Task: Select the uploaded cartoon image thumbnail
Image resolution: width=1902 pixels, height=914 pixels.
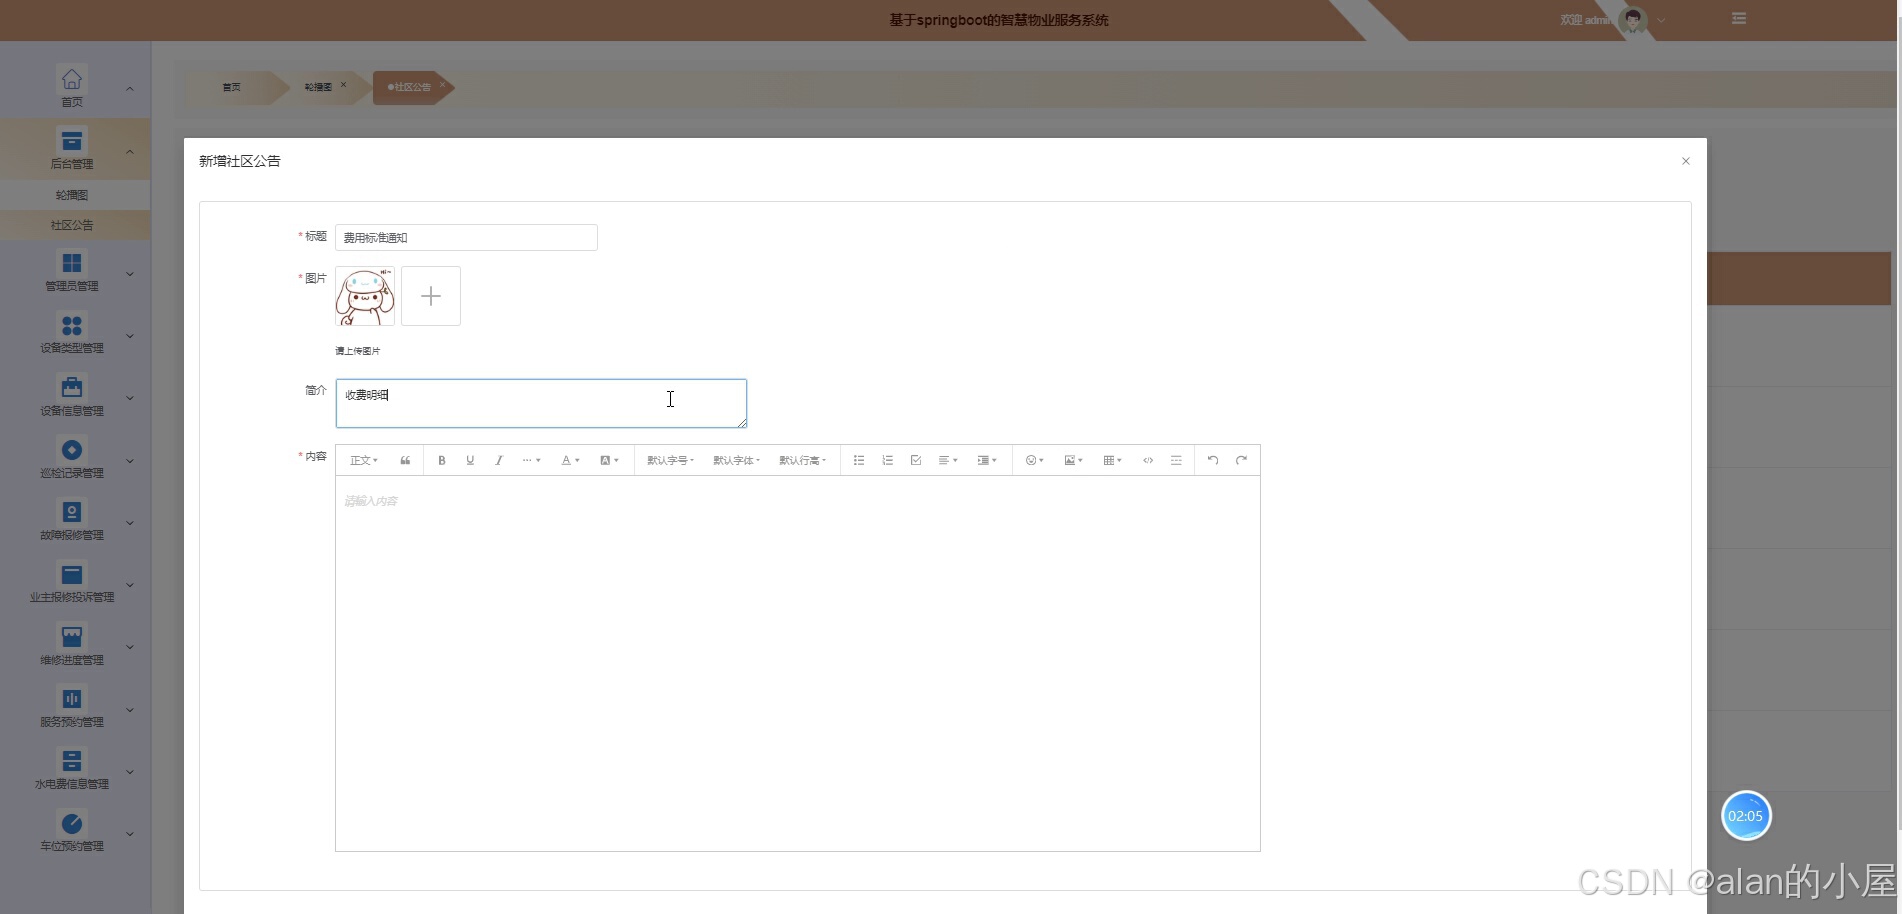Action: coord(365,296)
